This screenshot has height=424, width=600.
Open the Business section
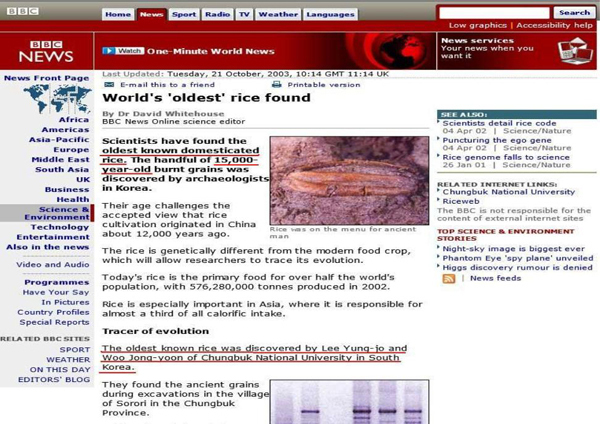coord(67,189)
